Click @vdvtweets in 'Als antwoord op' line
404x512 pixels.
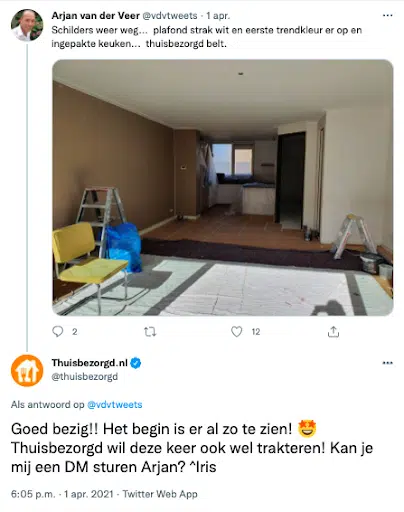115,405
